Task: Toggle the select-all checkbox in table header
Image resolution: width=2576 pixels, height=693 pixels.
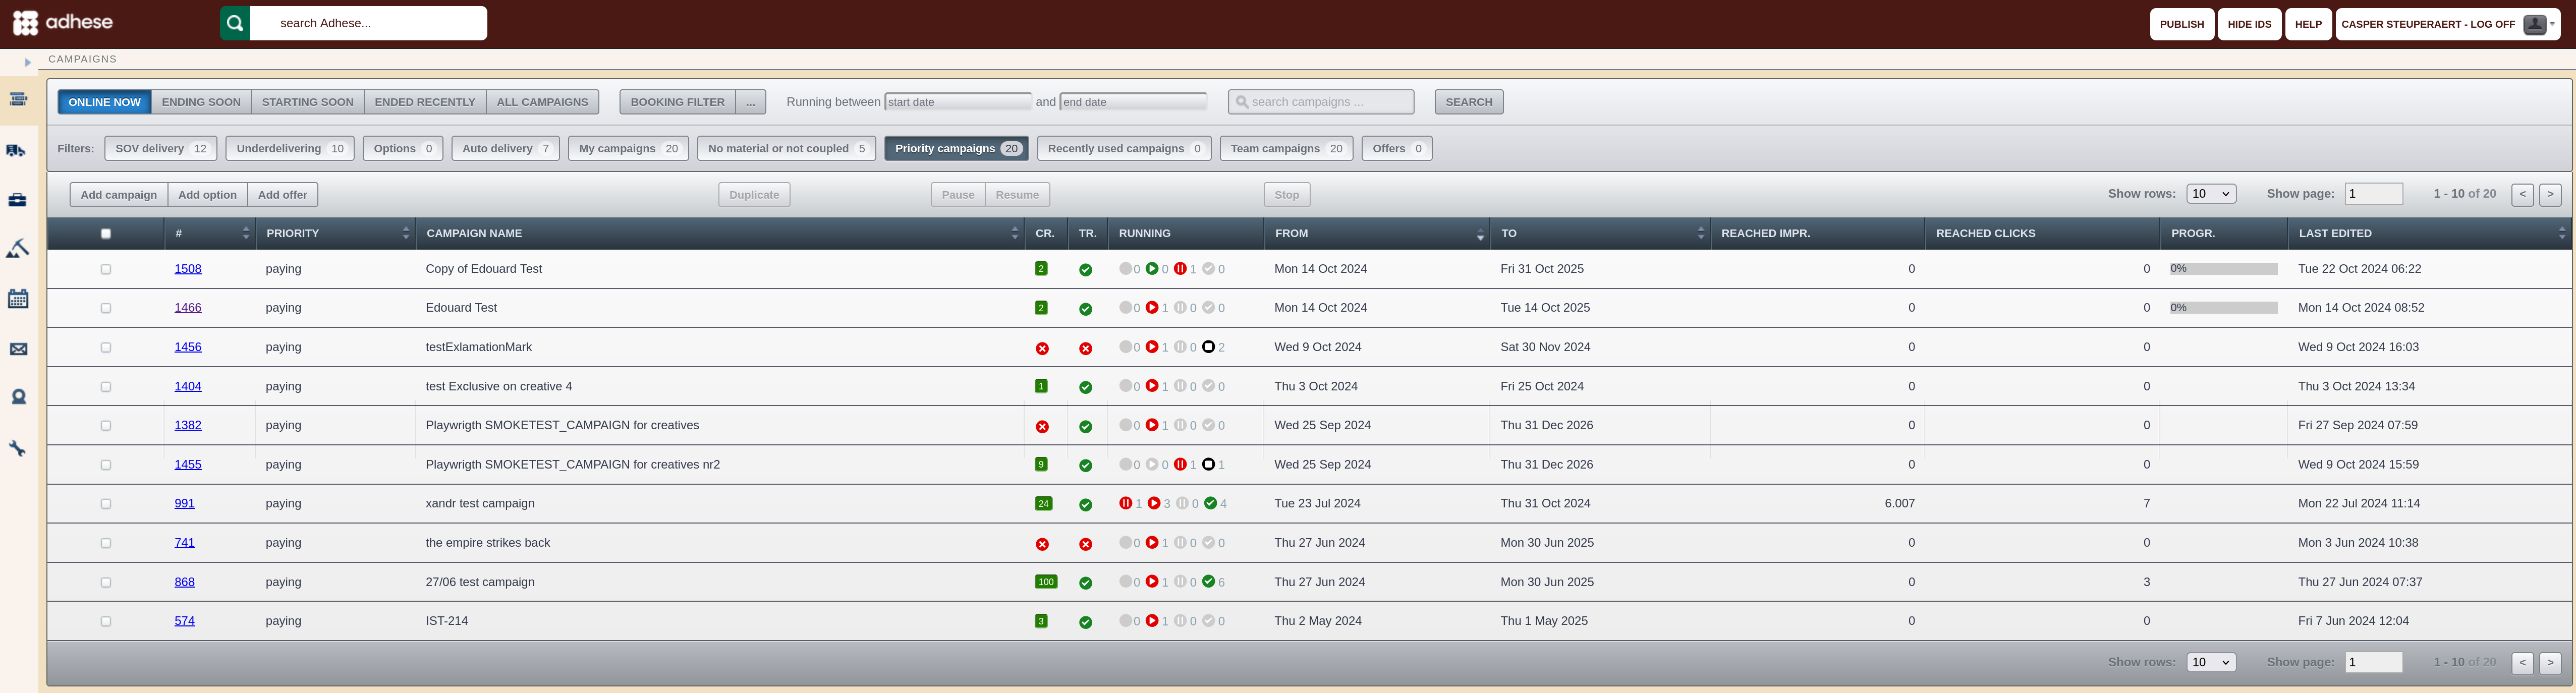Action: pos(106,234)
